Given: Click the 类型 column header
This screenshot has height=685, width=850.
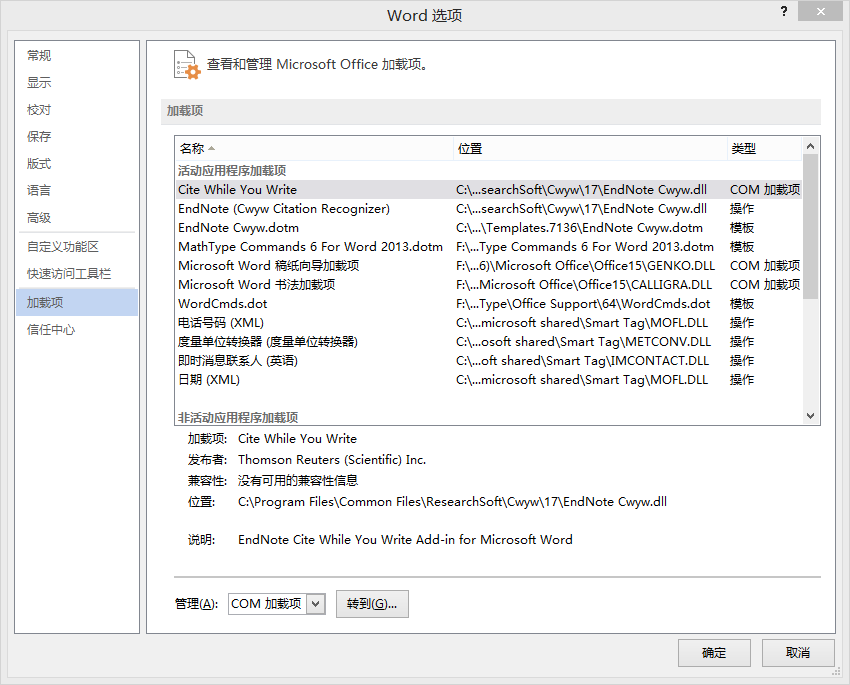Looking at the screenshot, I should click(x=764, y=148).
